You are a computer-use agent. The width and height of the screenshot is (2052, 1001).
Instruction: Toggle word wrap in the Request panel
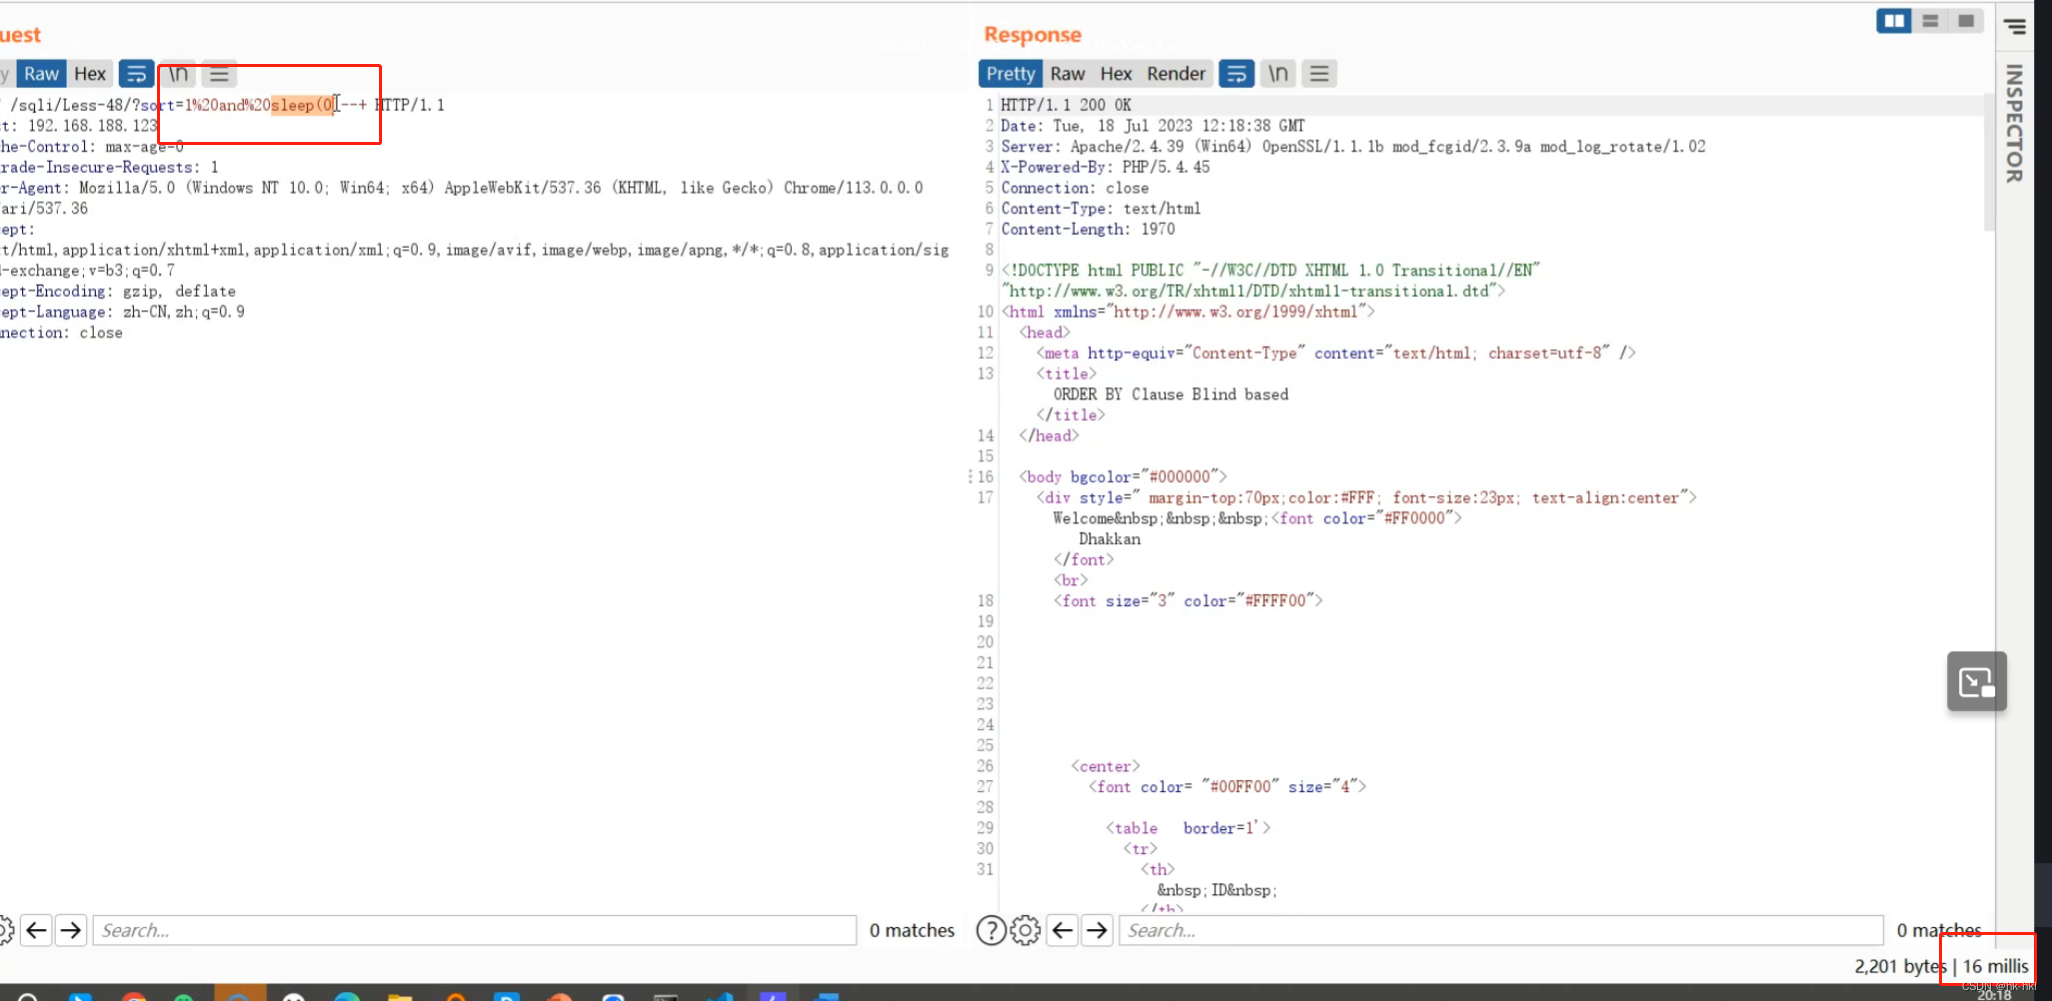pyautogui.click(x=136, y=74)
